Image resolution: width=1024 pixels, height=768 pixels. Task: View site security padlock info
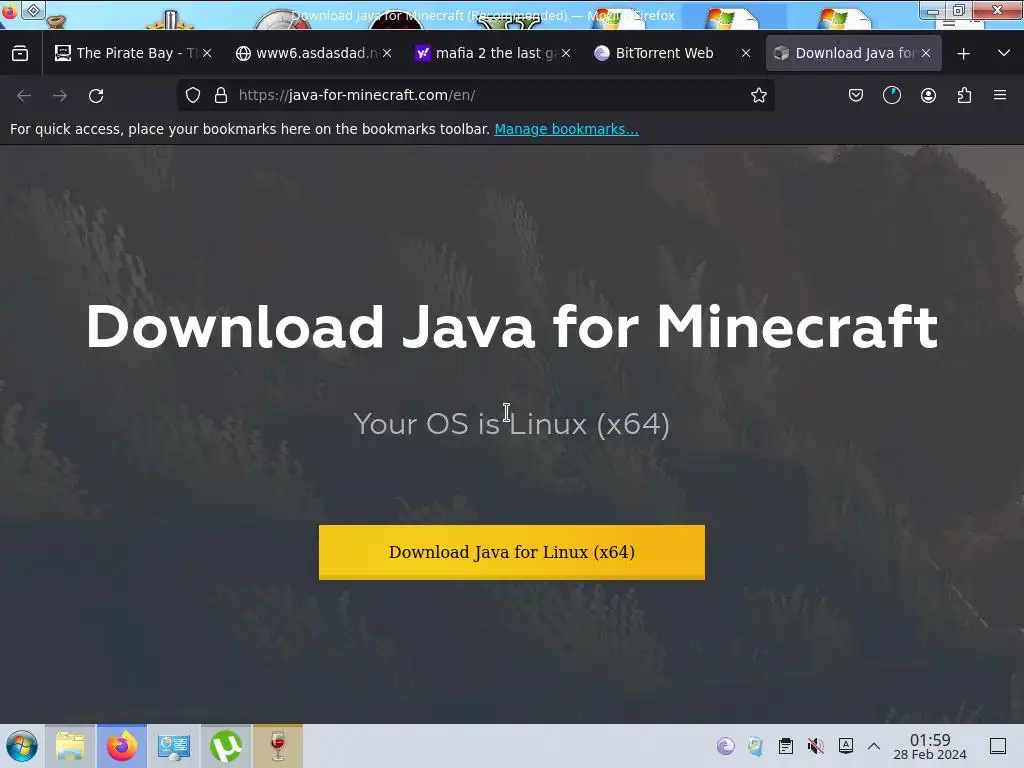tap(221, 95)
